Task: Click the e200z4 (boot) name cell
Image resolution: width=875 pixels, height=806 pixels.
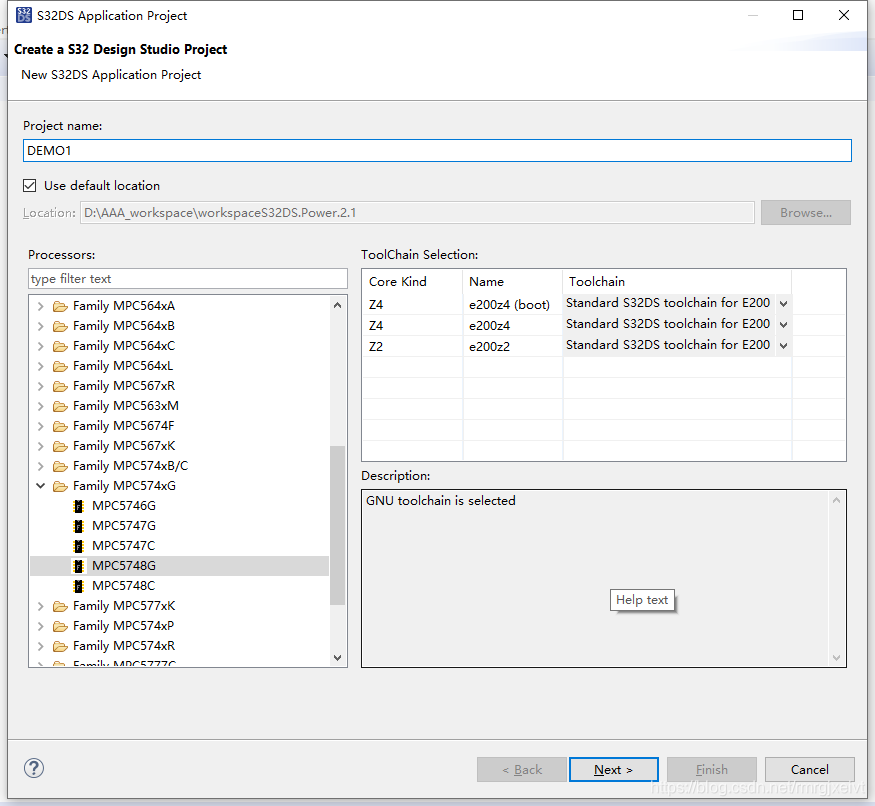Action: tap(509, 305)
